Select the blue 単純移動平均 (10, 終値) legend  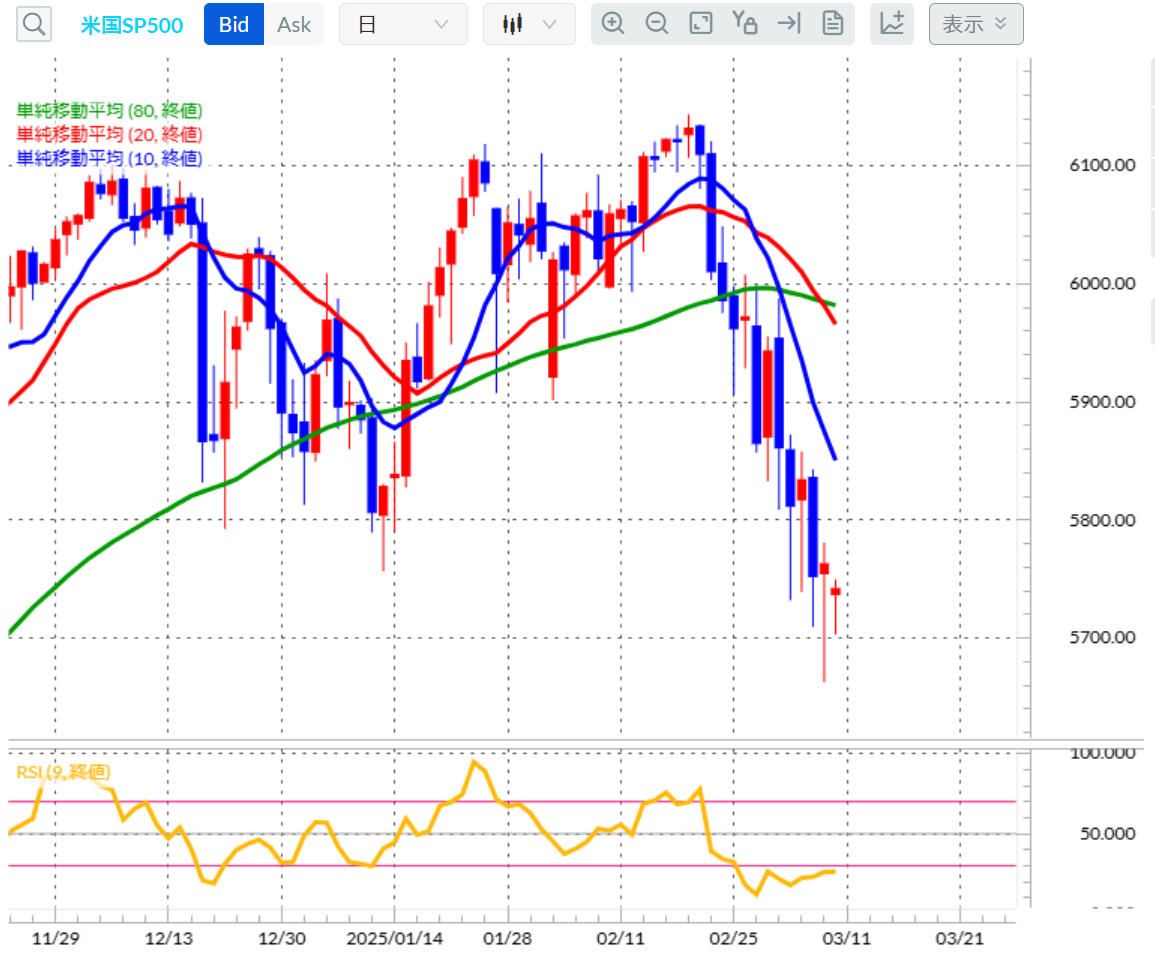[109, 158]
